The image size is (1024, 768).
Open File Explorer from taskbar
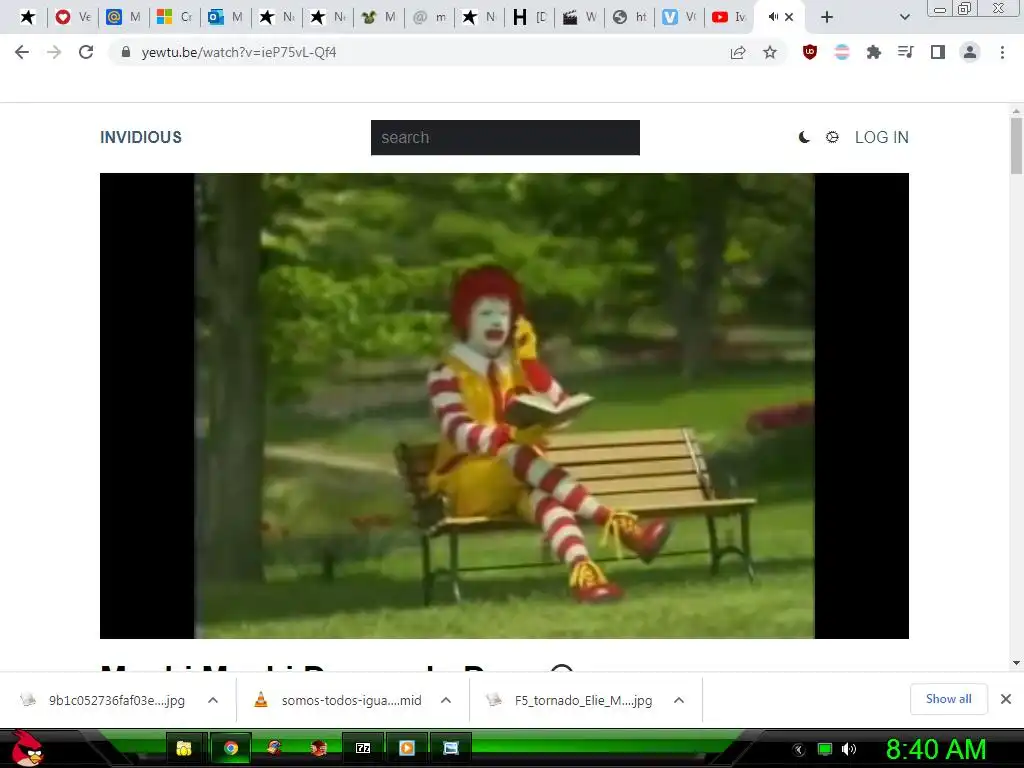tap(184, 748)
